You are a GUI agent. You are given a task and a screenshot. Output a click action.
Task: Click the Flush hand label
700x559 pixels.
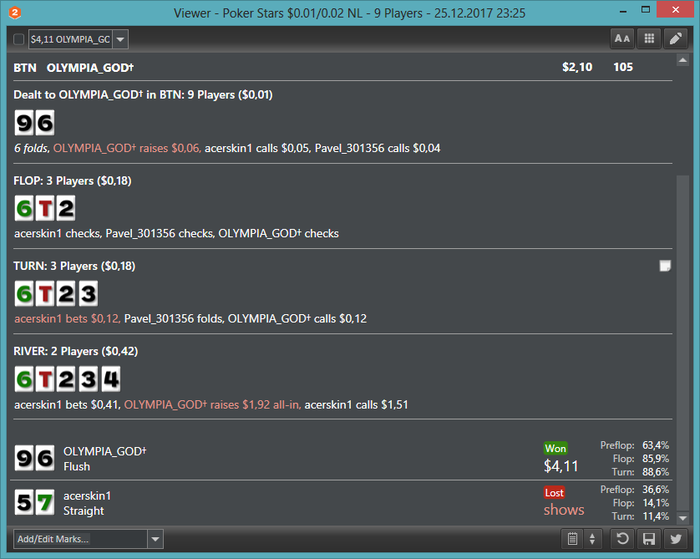tap(77, 467)
